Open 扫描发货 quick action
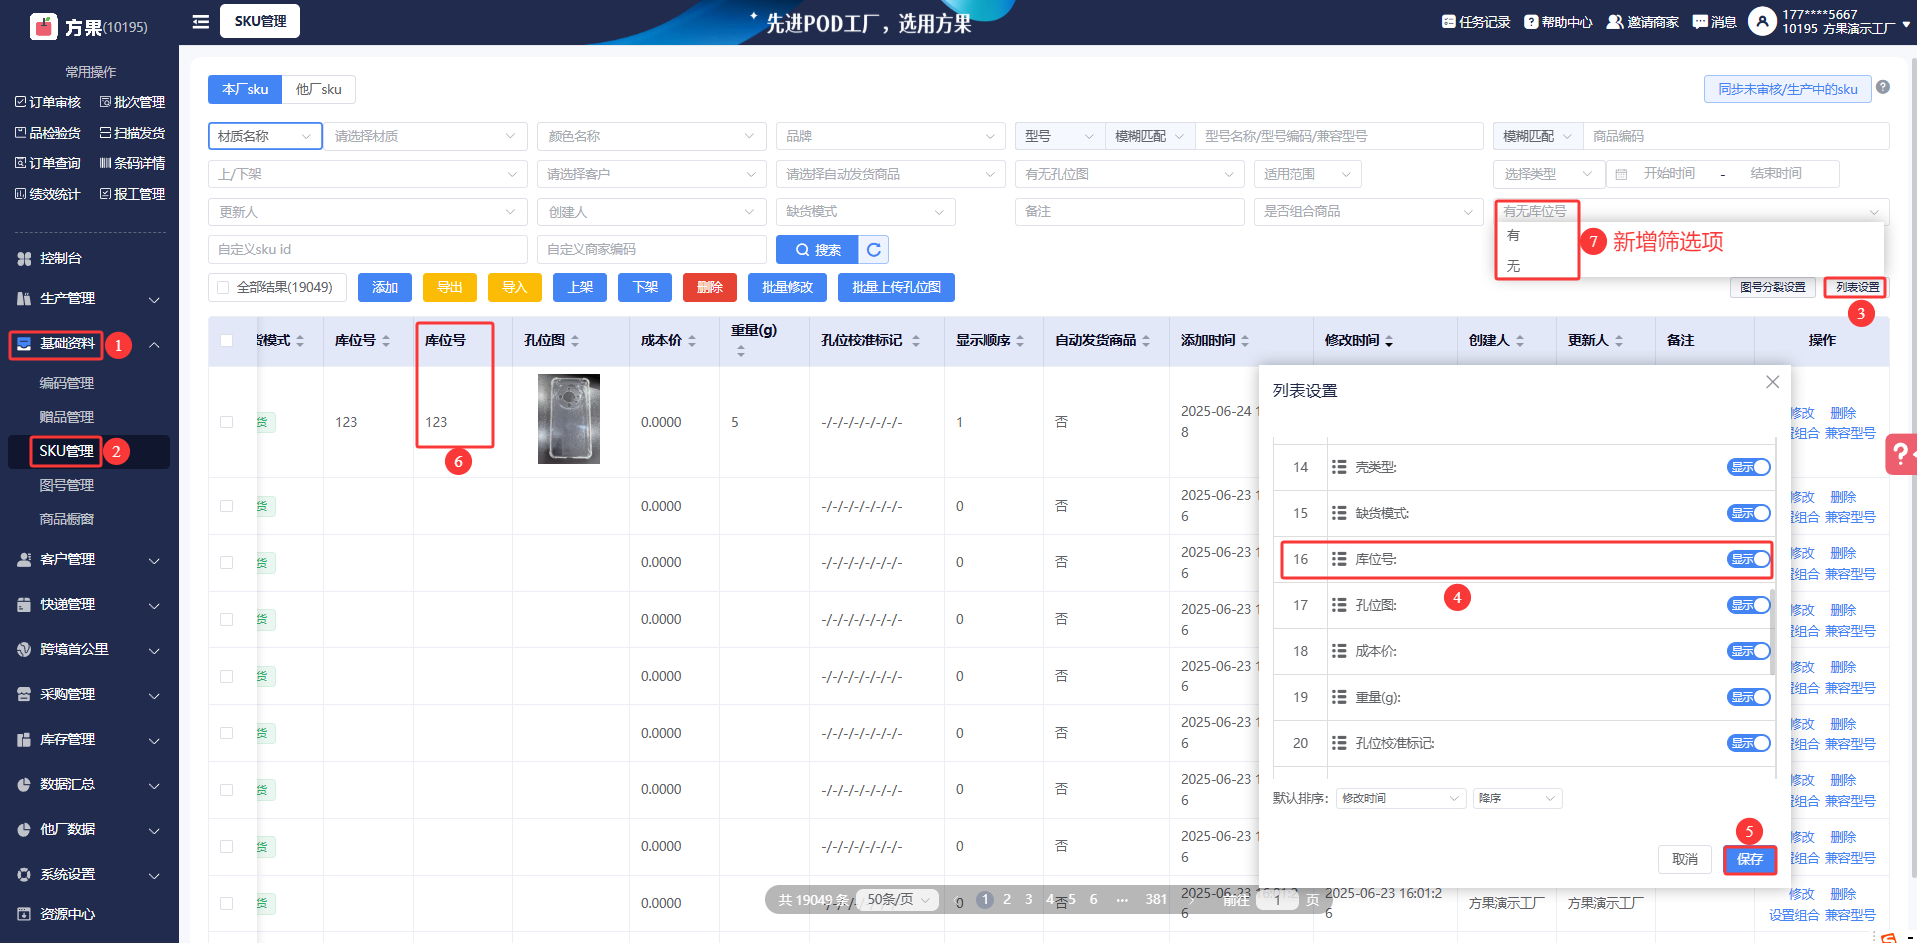 [132, 132]
